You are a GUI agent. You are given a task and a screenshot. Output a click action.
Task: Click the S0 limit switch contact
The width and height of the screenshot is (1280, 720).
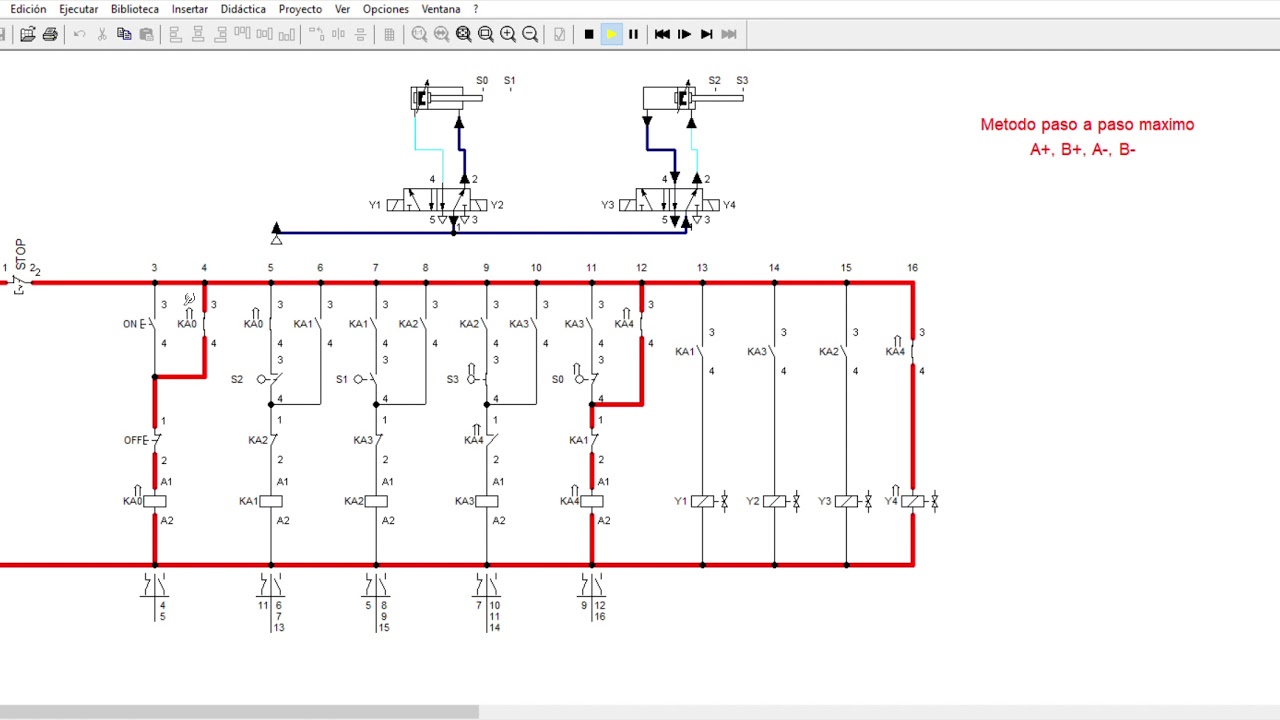pyautogui.click(x=589, y=379)
